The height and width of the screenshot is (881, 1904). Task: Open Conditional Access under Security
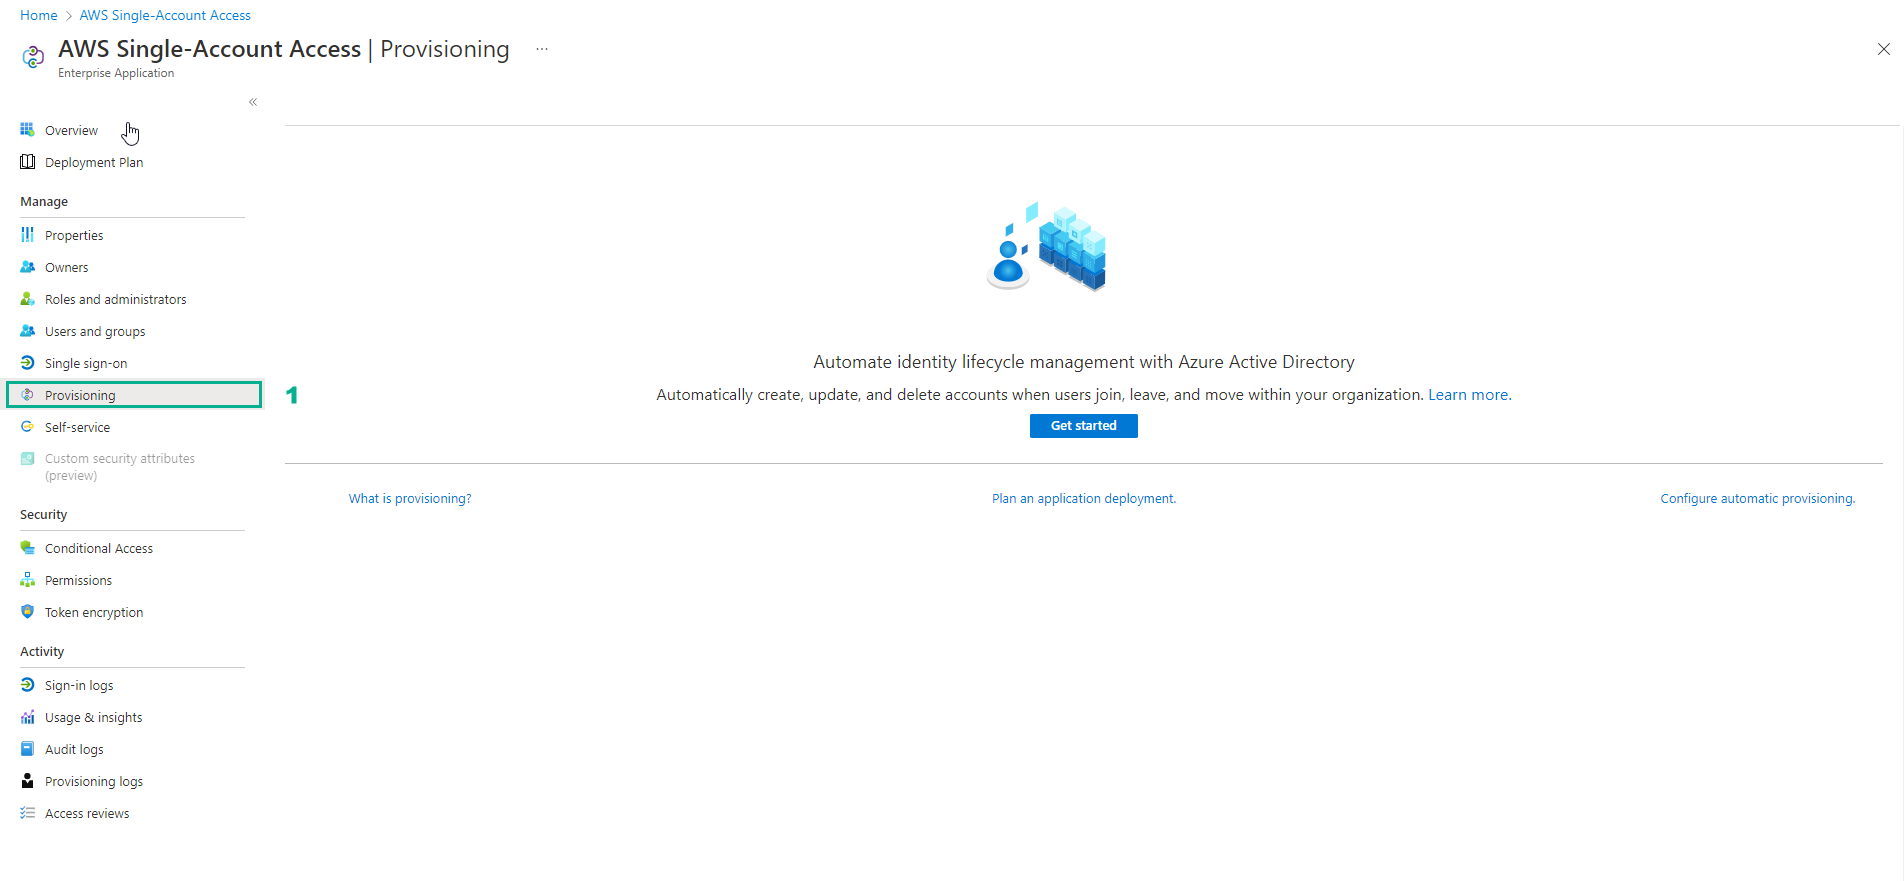click(x=99, y=549)
